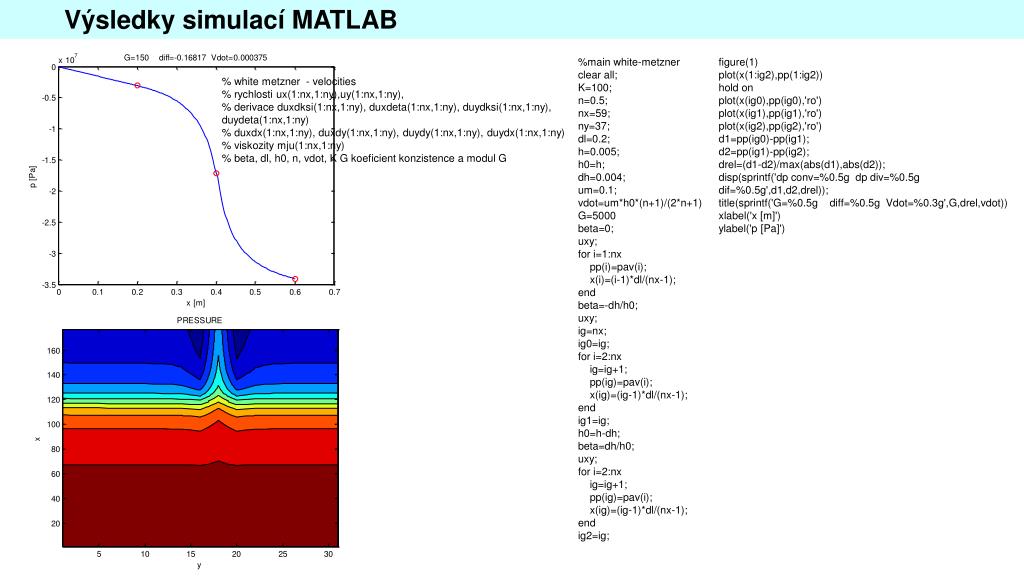Click the '% white metzner - velocities' comment

coord(289,82)
